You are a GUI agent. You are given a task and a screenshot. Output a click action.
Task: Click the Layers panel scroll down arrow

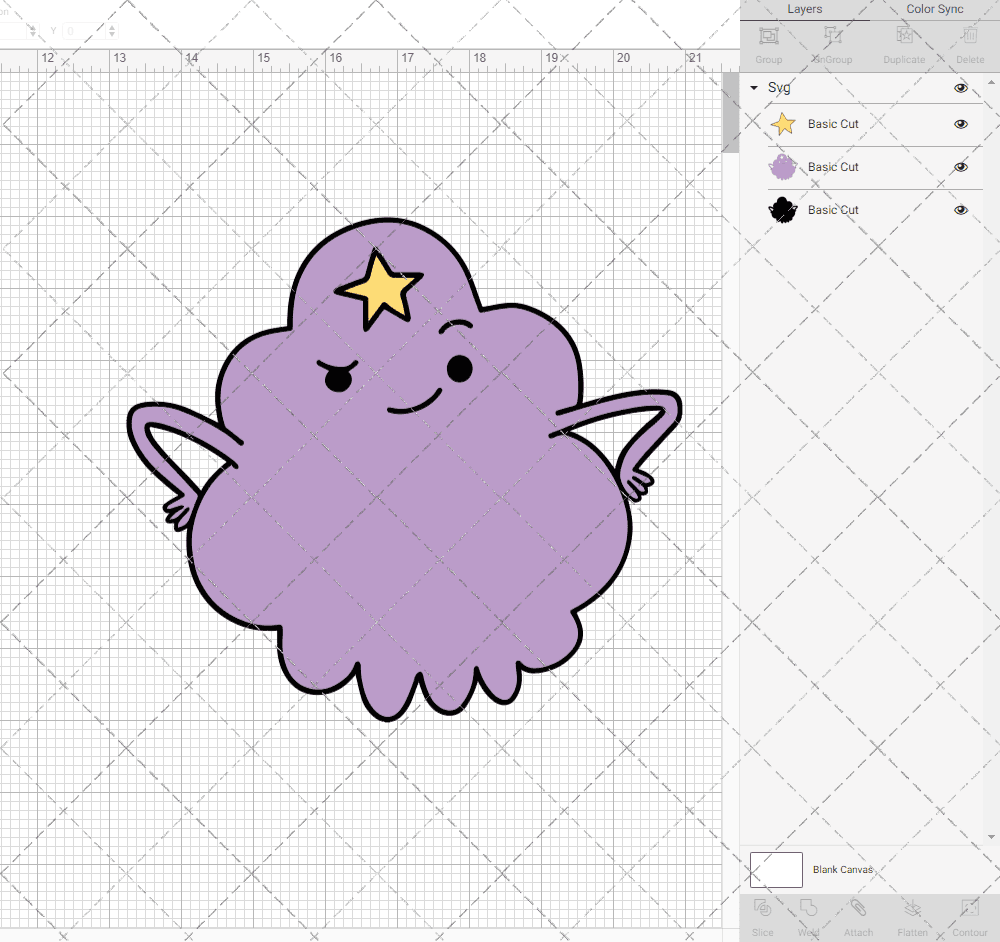click(x=990, y=837)
